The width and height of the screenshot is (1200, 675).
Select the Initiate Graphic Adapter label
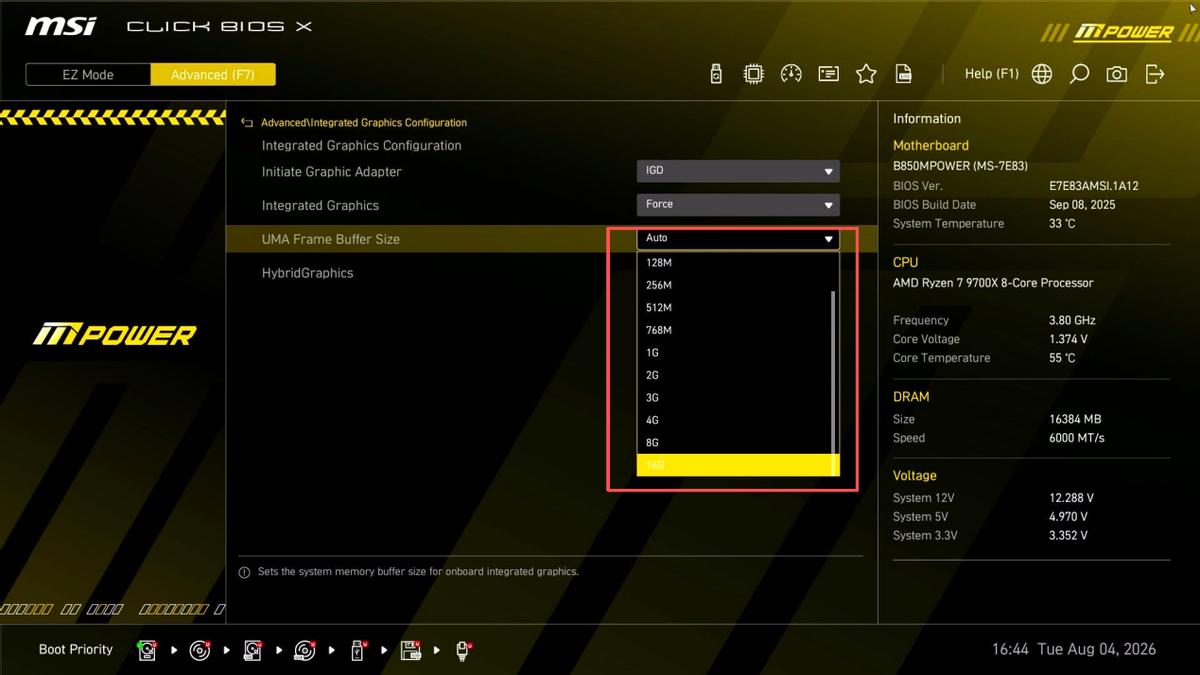pos(331,172)
